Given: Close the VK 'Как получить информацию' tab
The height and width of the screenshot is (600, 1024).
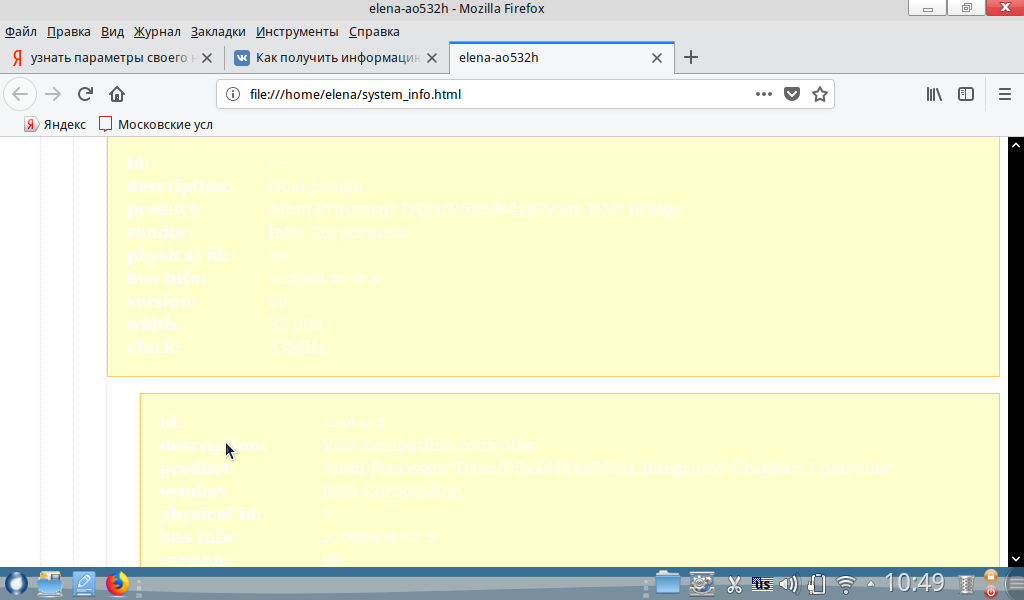Looking at the screenshot, I should pos(432,58).
